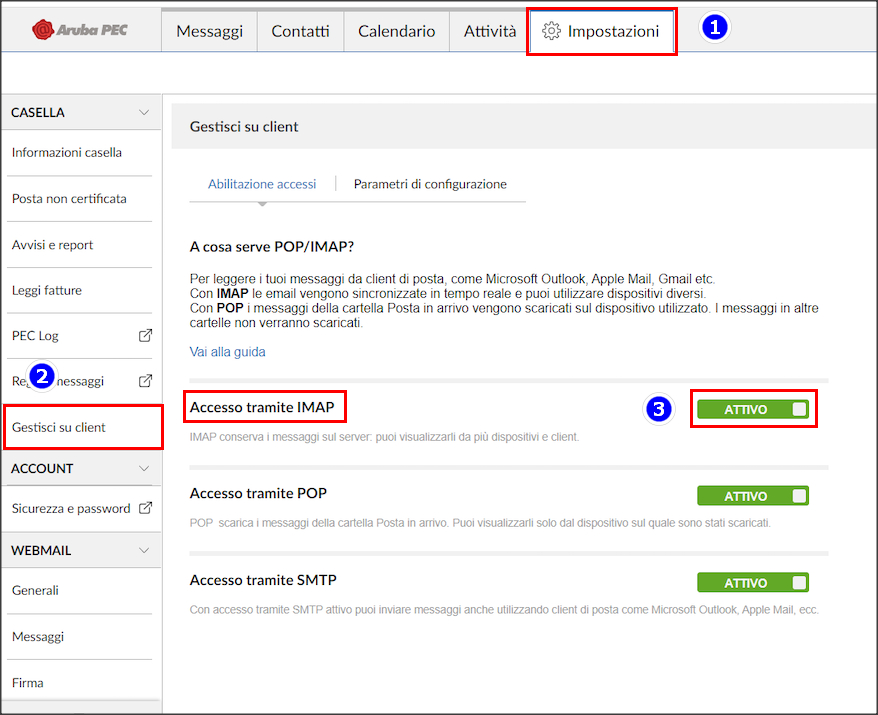This screenshot has width=878, height=715.
Task: Go to the Contatti menu
Action: pos(300,31)
